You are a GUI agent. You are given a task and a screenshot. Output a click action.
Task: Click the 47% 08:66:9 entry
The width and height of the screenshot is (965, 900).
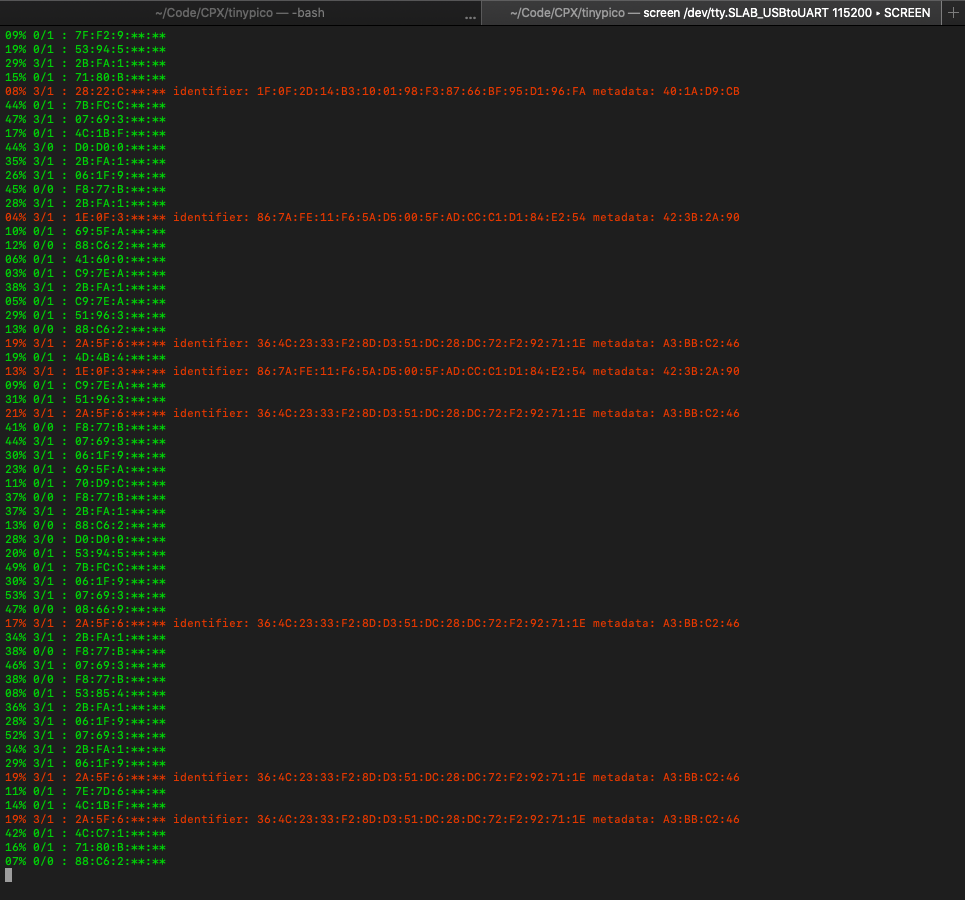(86, 609)
